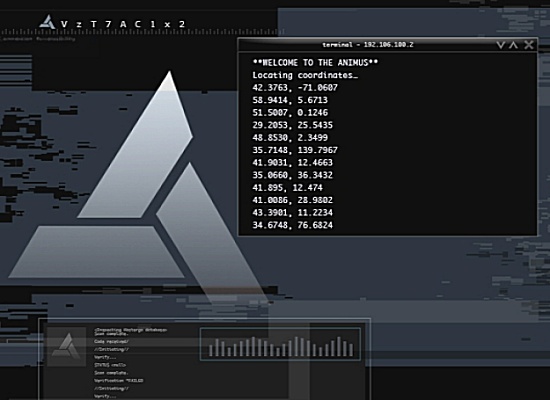
Task: Select the Abstergo logo thumbnail in bottom panel
Action: (66, 347)
